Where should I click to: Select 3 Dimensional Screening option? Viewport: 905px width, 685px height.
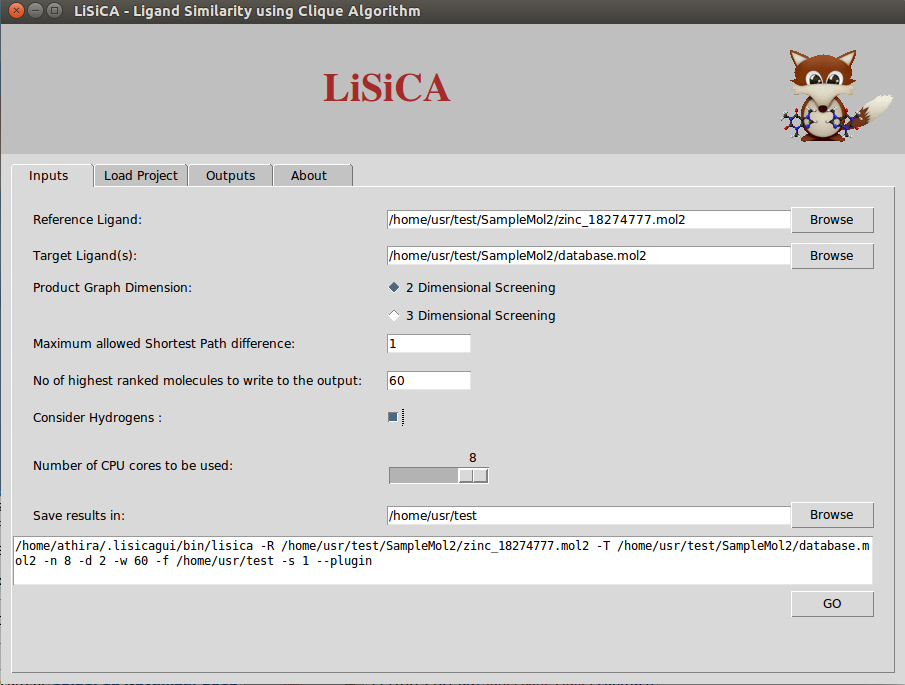(x=393, y=315)
